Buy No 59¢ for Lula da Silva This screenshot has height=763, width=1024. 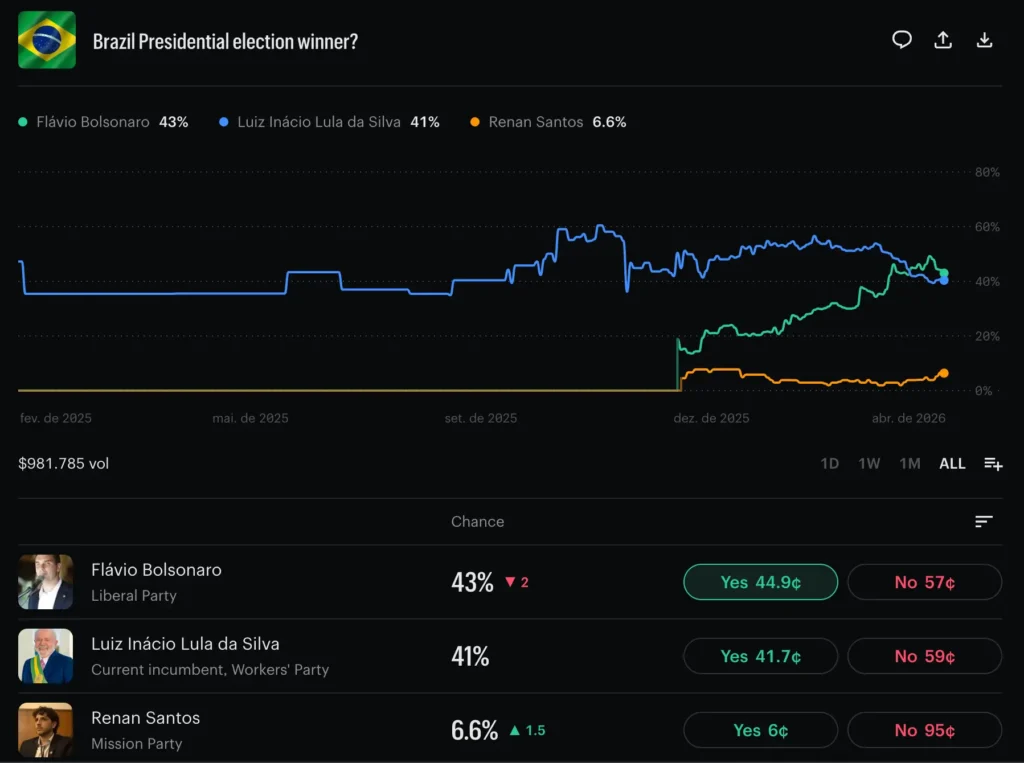924,656
